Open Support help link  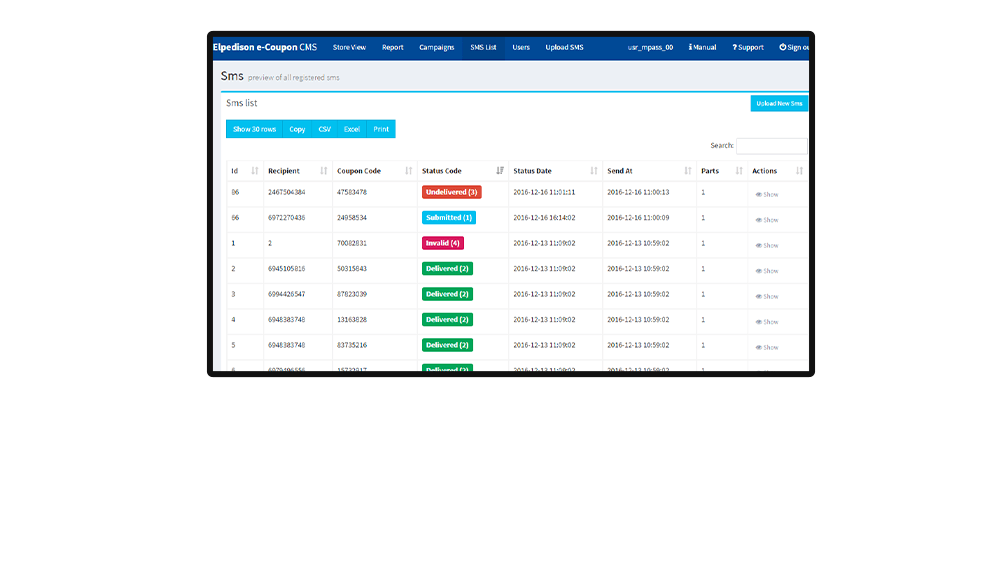[x=747, y=47]
